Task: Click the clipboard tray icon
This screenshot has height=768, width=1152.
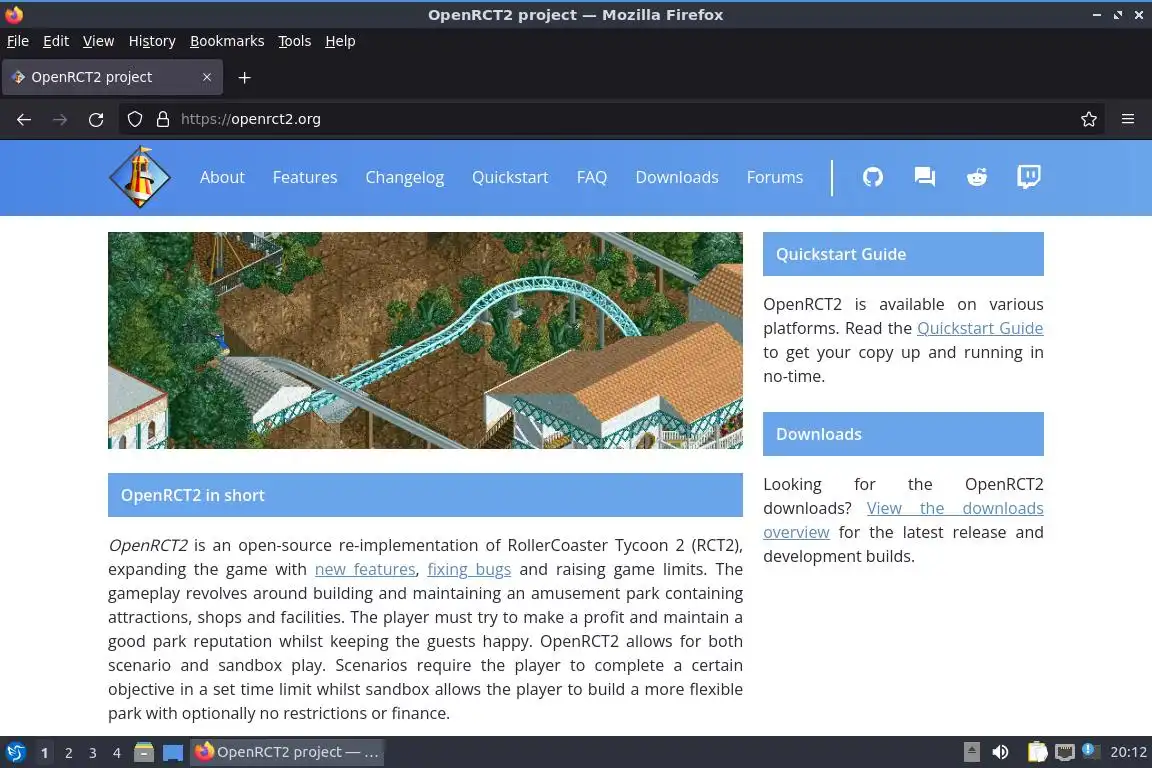Action: [x=1037, y=752]
